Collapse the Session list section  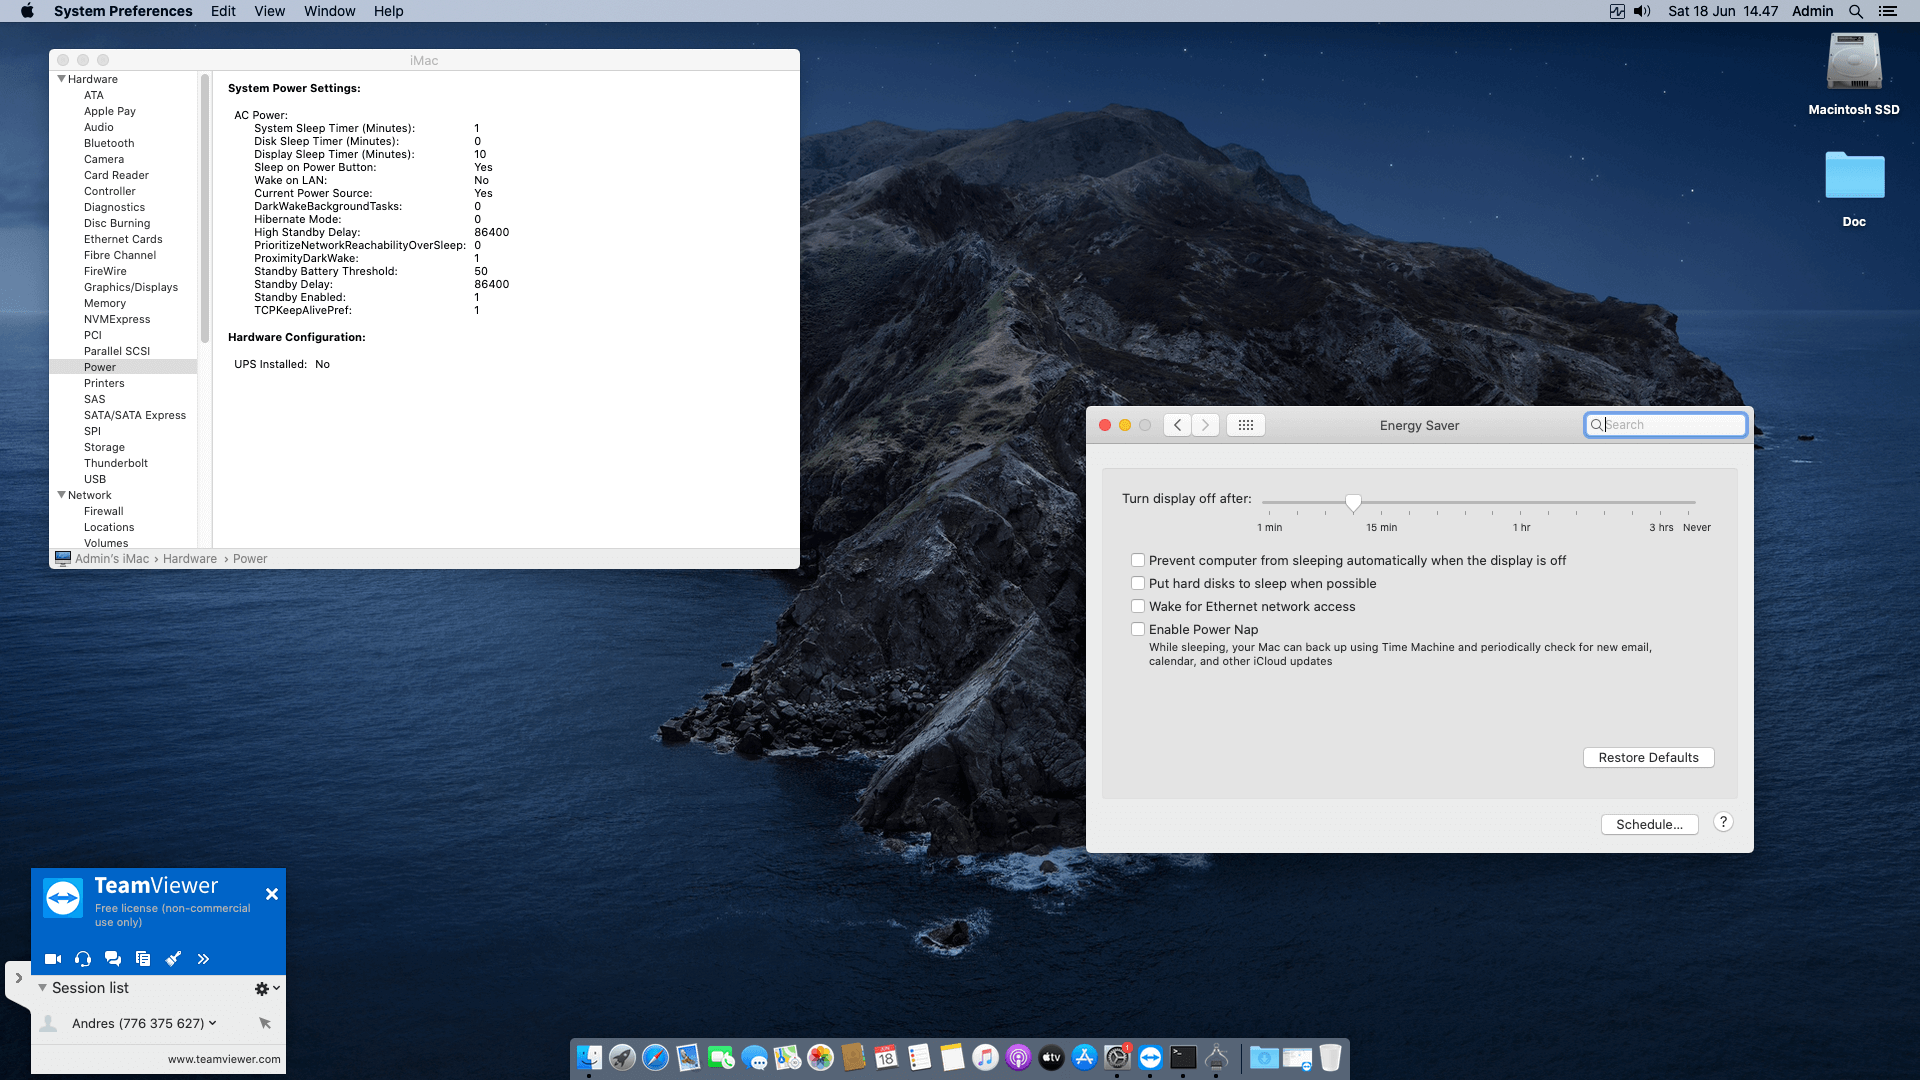click(42, 988)
